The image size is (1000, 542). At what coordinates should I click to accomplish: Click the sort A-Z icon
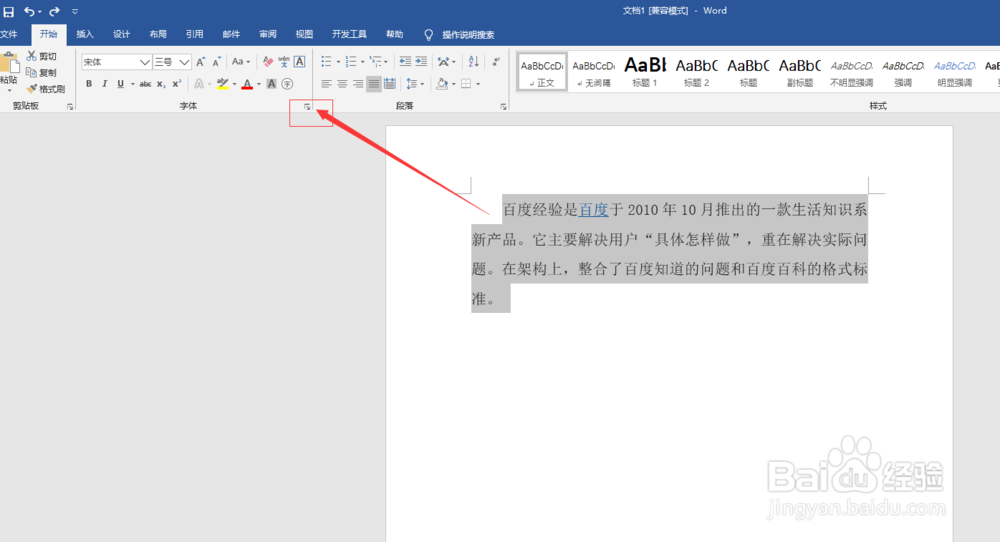pos(473,62)
